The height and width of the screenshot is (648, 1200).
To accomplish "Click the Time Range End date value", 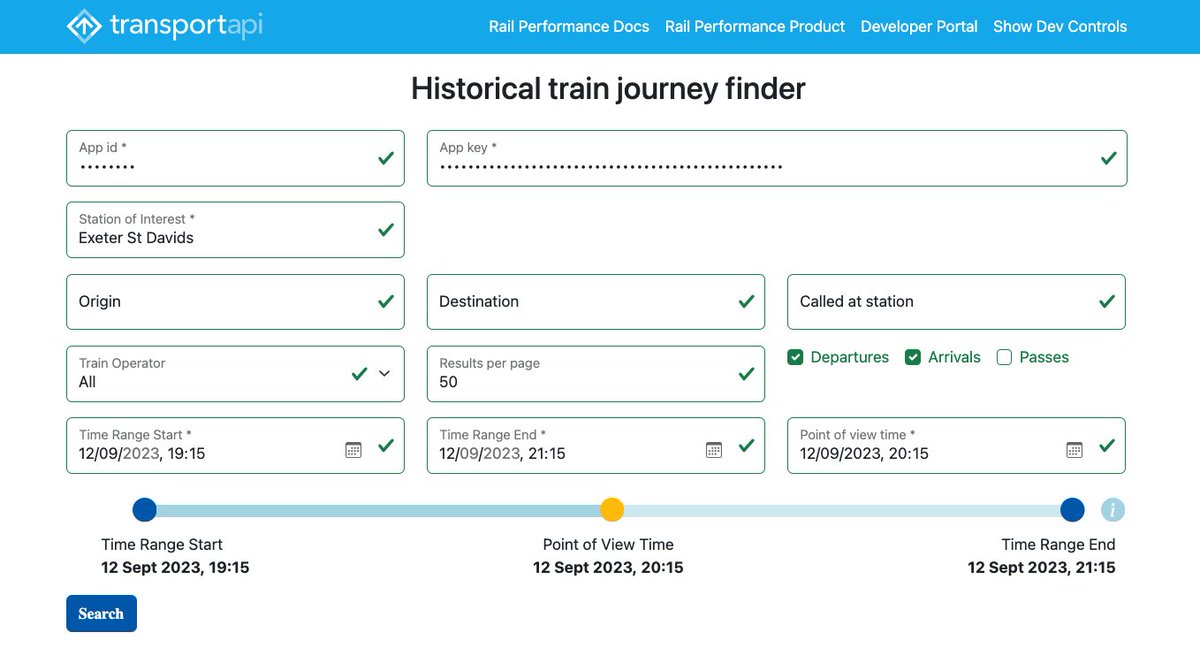I will coord(503,454).
